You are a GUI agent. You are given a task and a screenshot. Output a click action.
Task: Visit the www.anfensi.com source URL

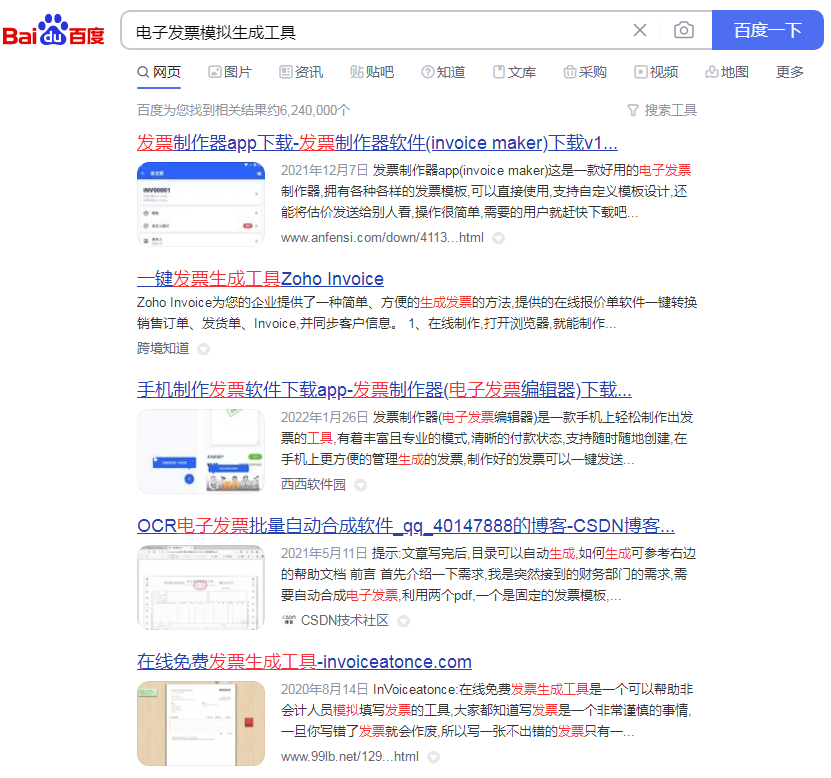[x=382, y=237]
